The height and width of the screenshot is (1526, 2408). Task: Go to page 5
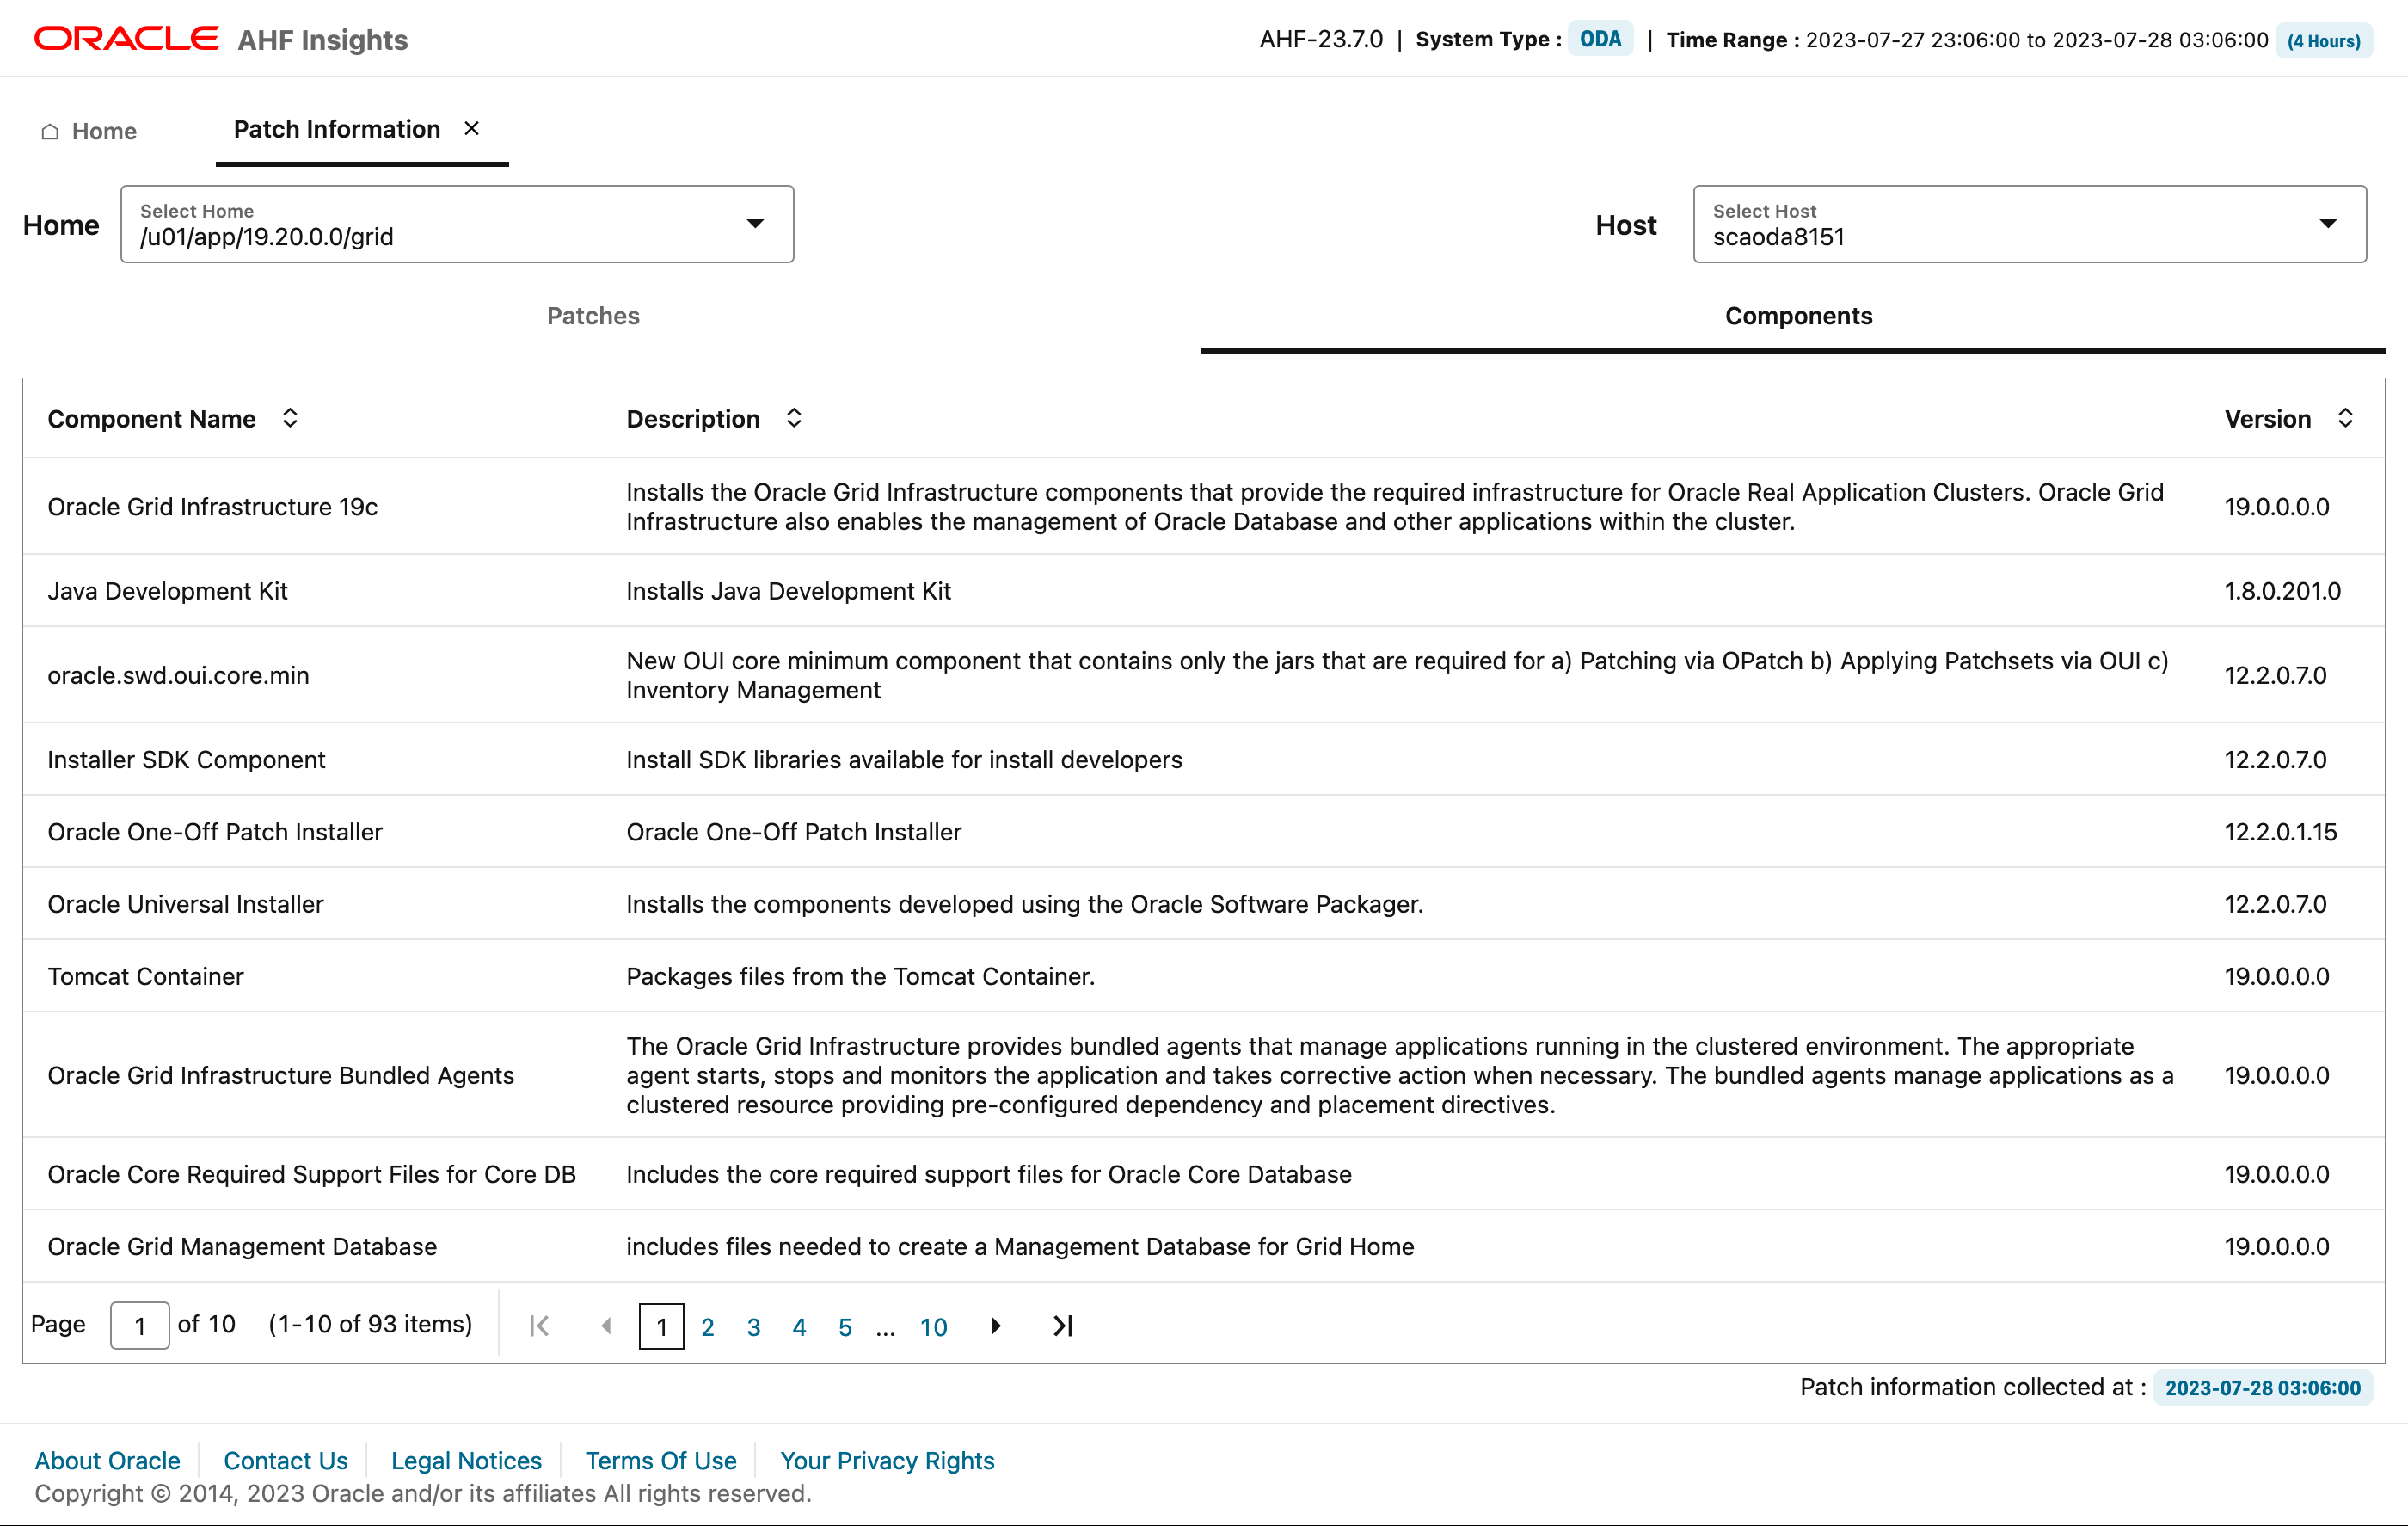click(x=845, y=1327)
